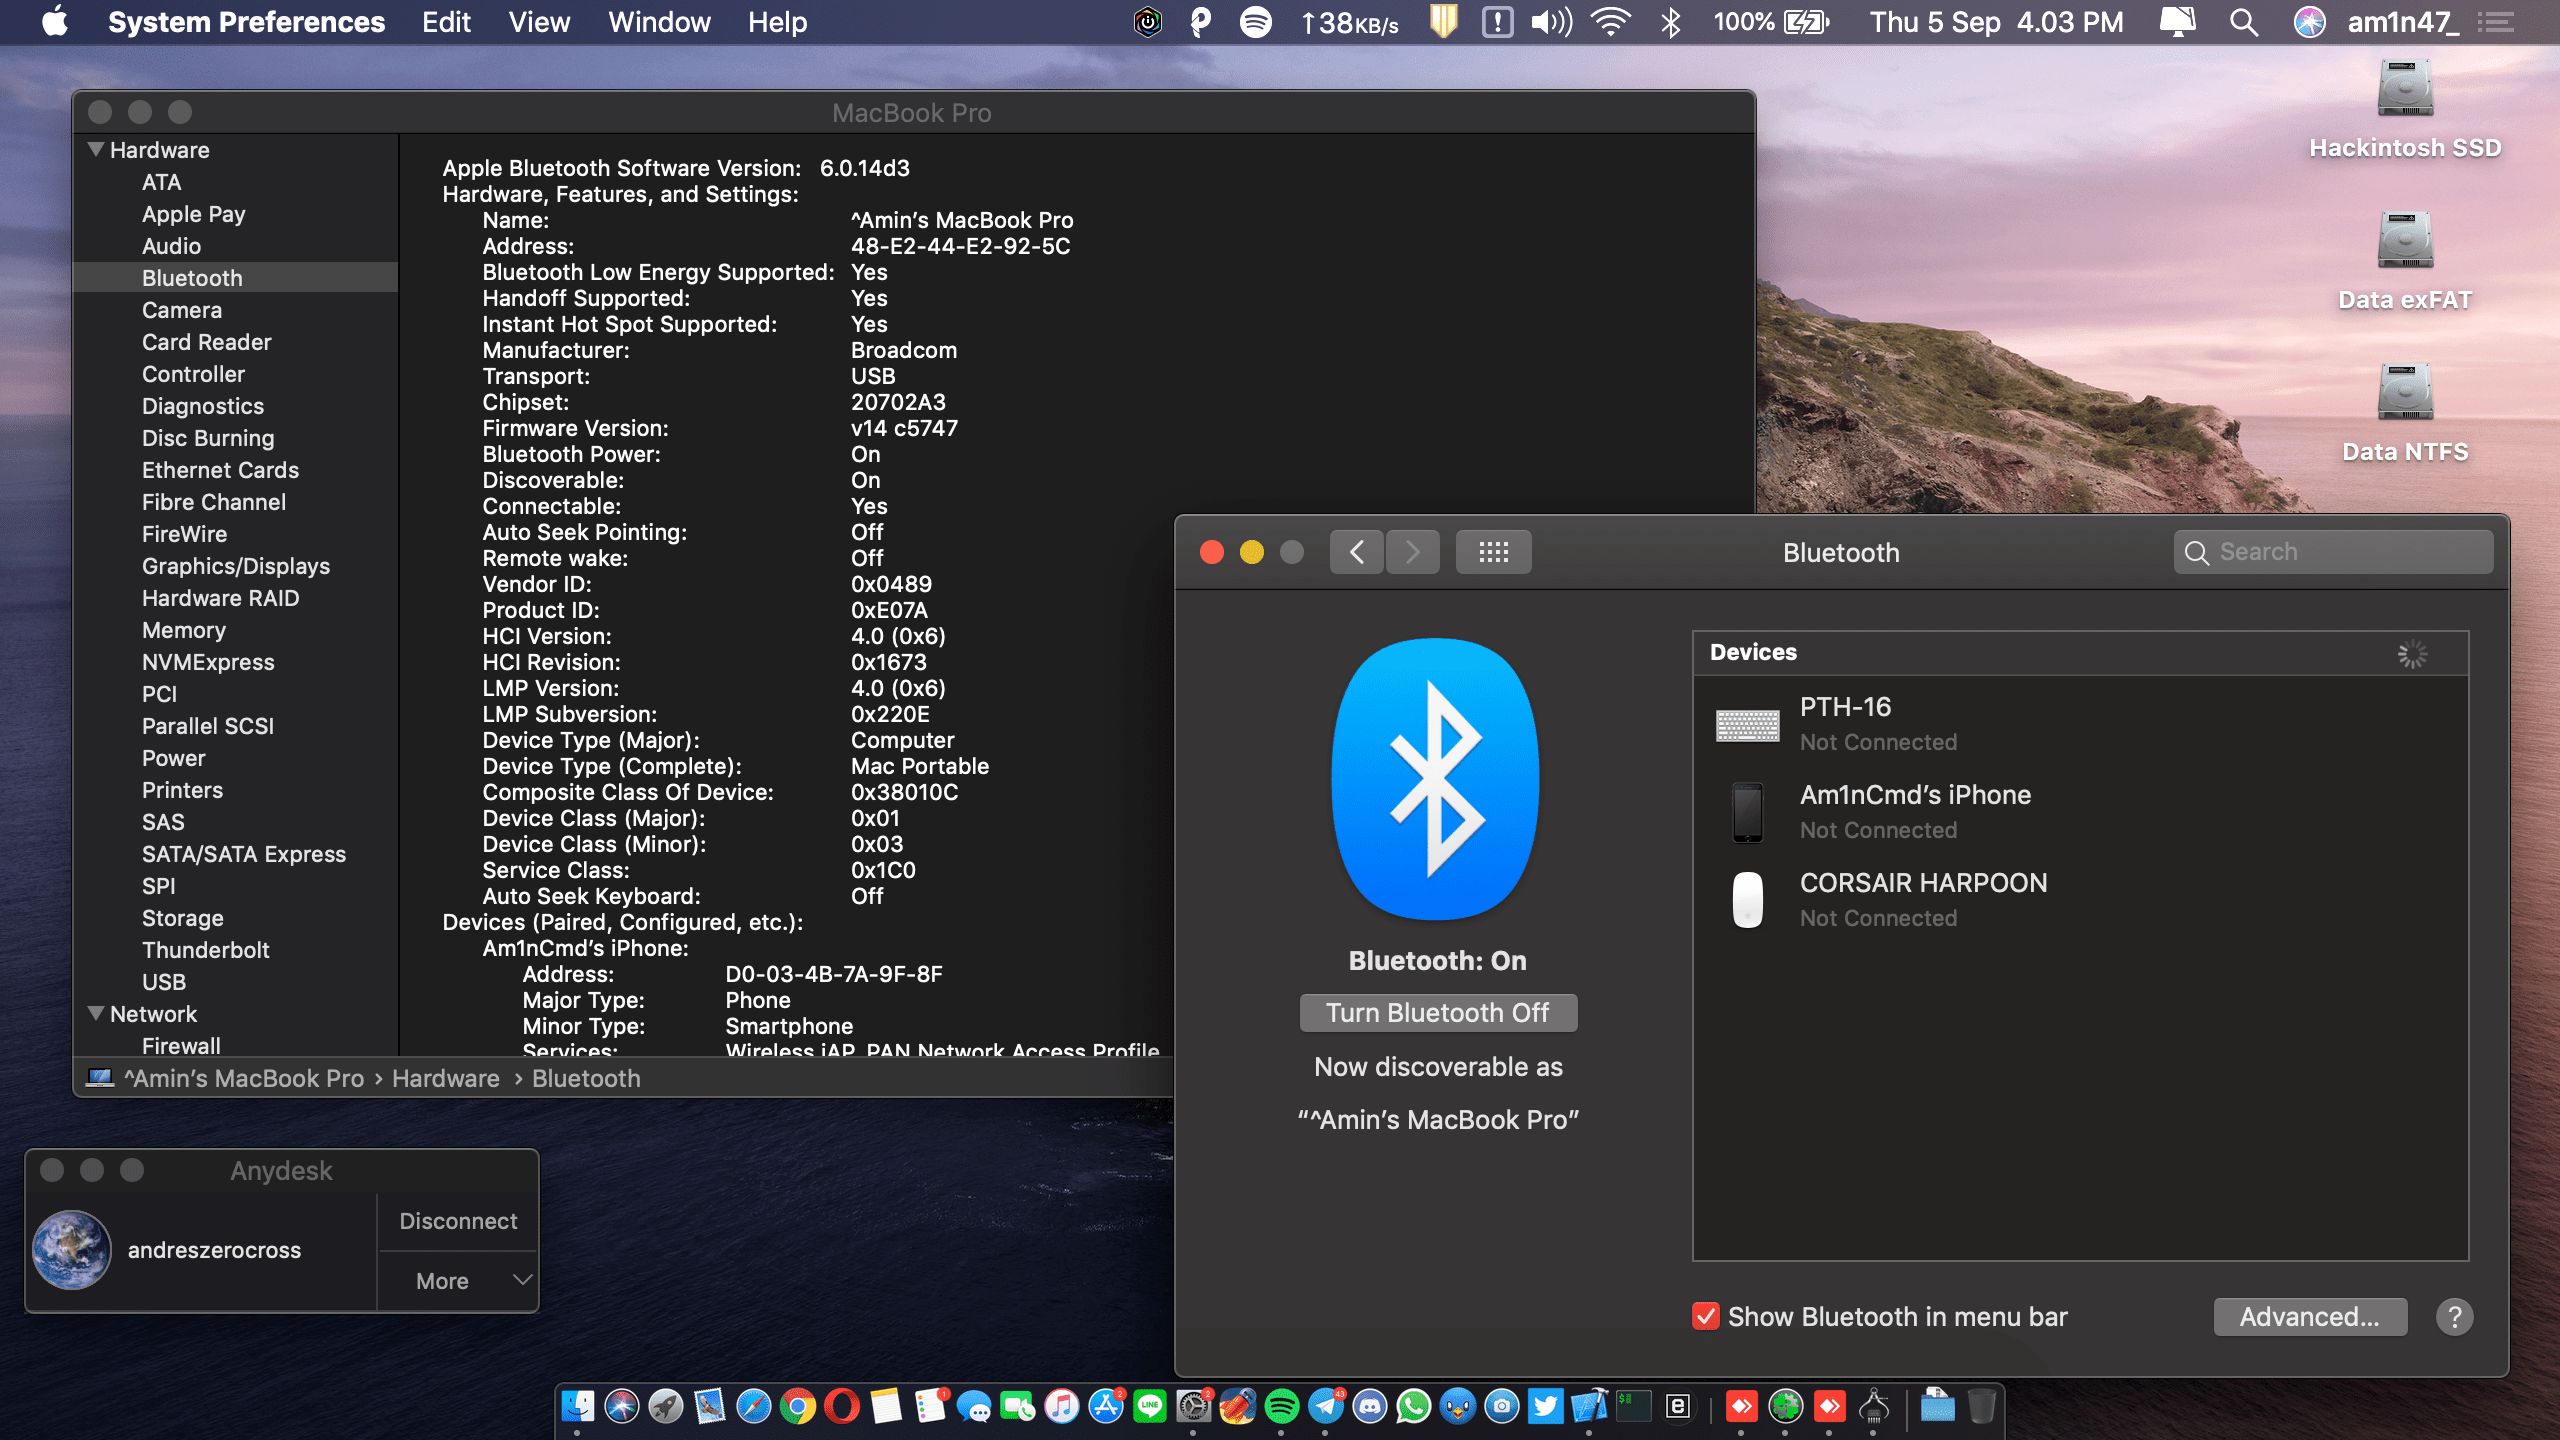Uncheck Show Bluetooth in menu bar

[1705, 1317]
